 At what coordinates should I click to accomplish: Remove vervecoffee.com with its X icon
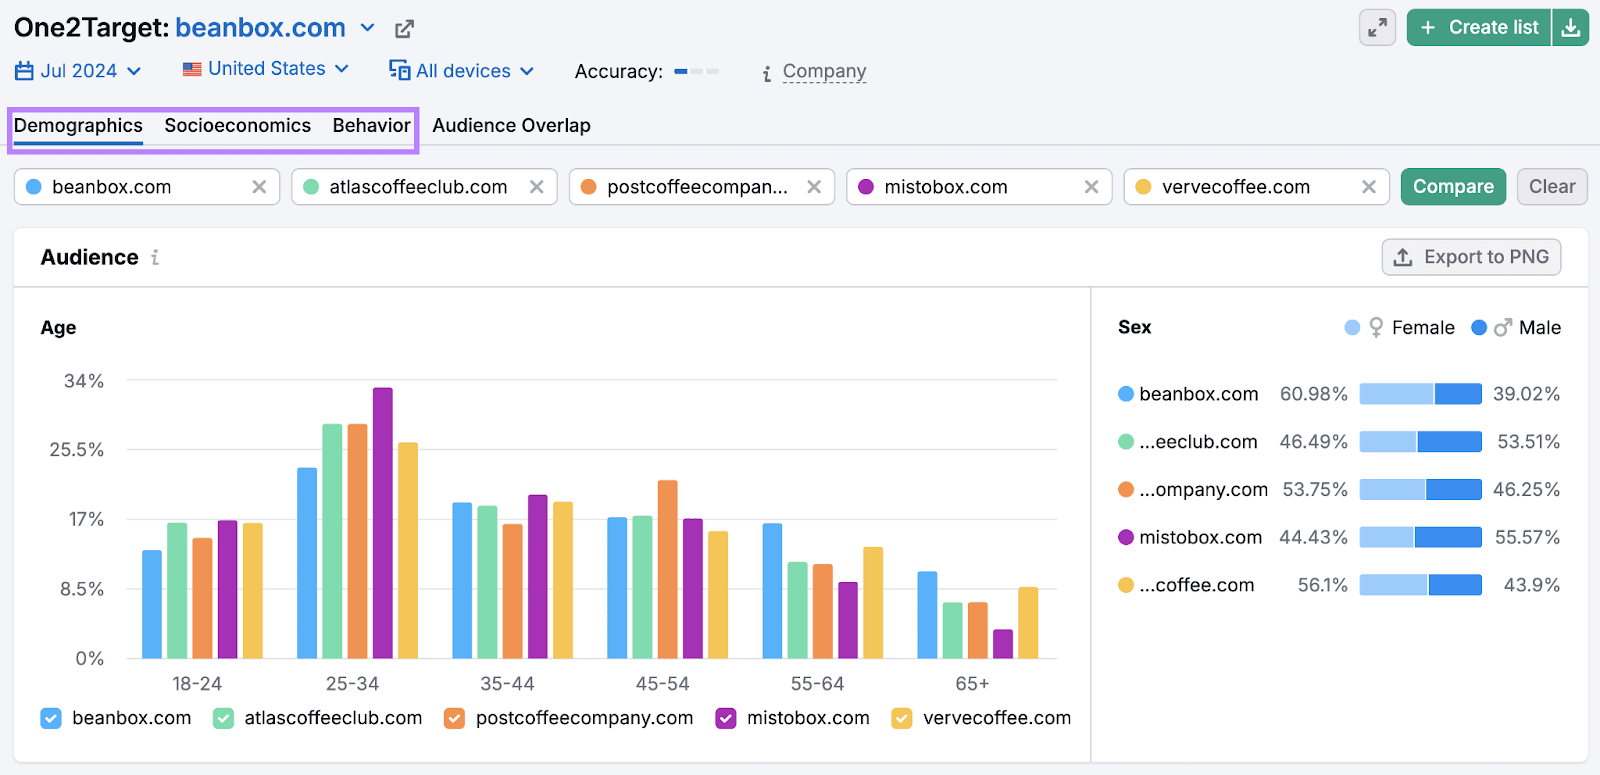point(1369,187)
